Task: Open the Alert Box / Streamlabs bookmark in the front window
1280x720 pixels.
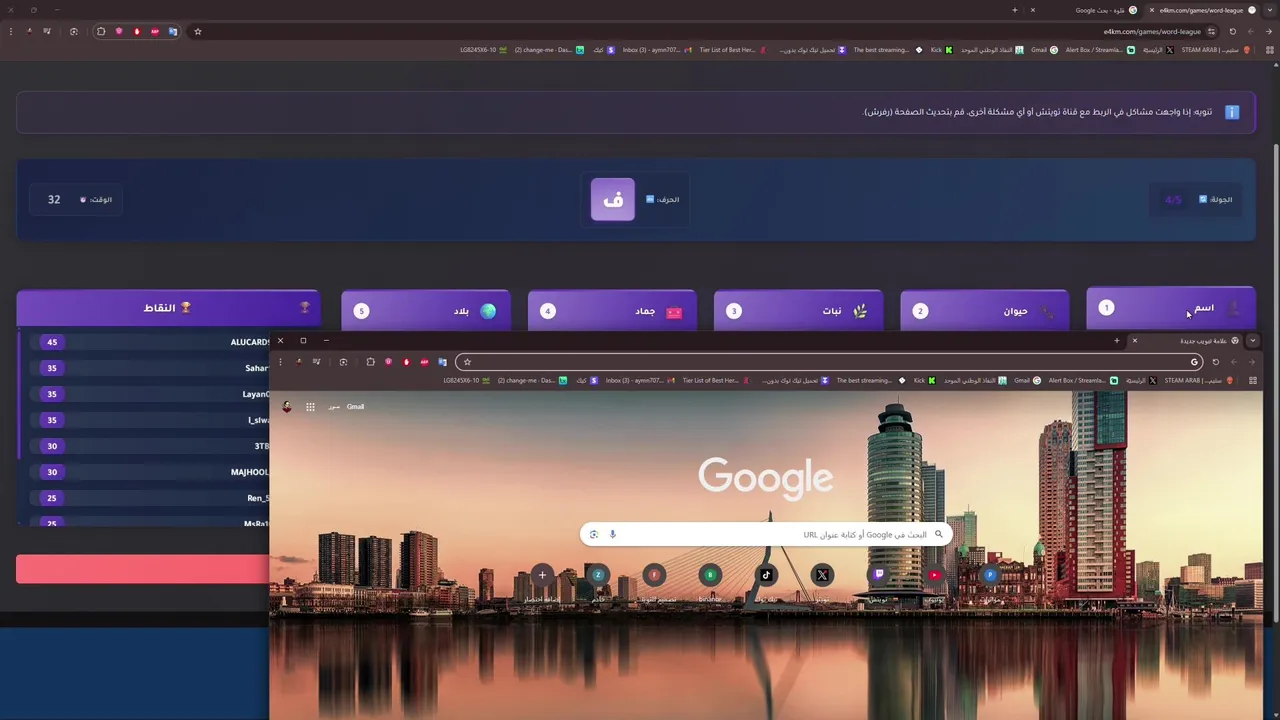Action: (1083, 380)
